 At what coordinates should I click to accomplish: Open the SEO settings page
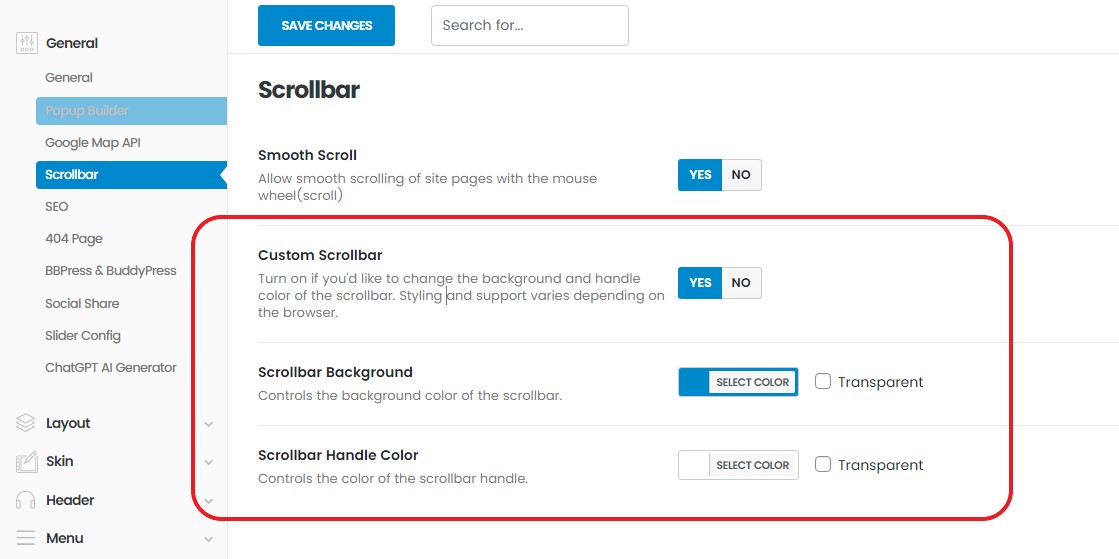[57, 207]
